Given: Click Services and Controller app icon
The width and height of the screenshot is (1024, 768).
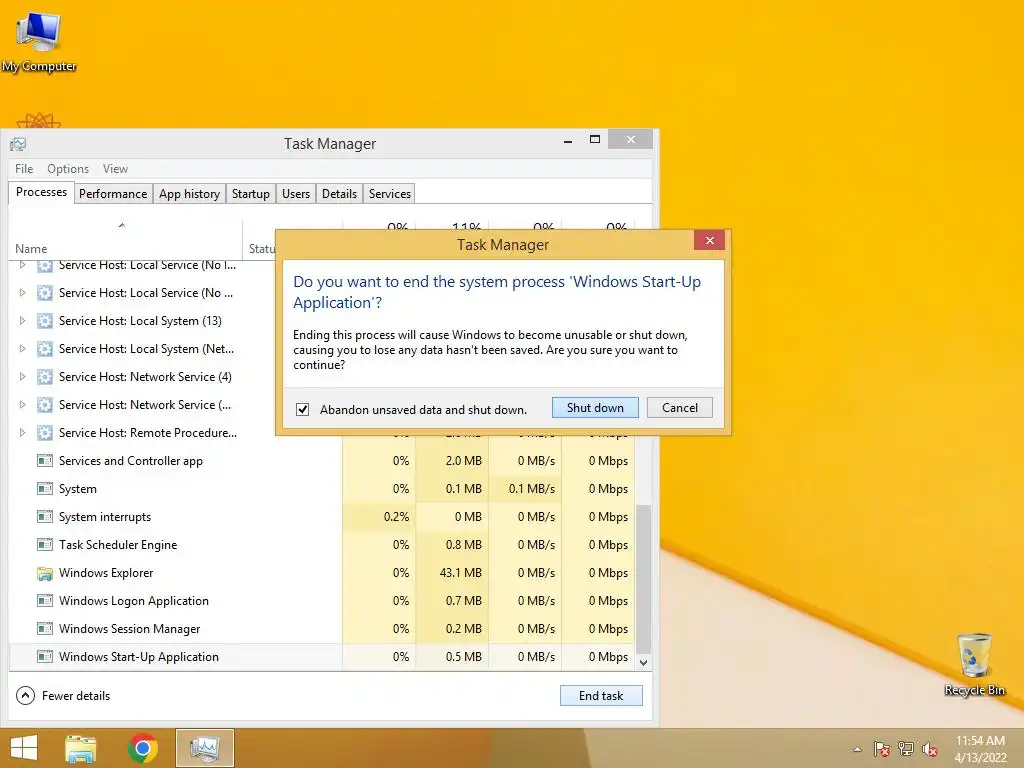Looking at the screenshot, I should pos(44,461).
